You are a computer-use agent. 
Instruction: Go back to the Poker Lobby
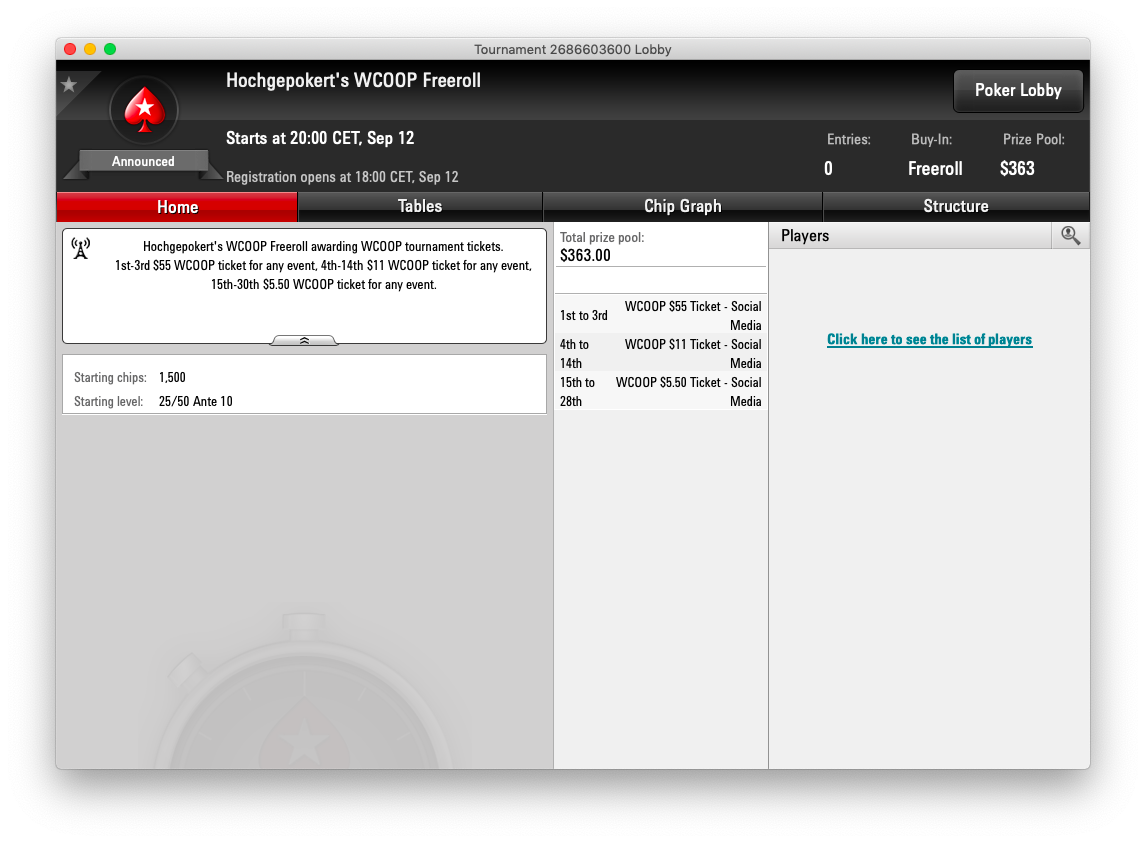pyautogui.click(x=1018, y=91)
